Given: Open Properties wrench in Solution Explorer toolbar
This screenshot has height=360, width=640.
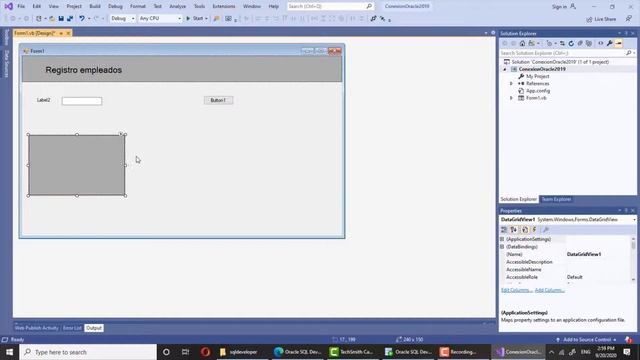Looking at the screenshot, I should (609, 43).
